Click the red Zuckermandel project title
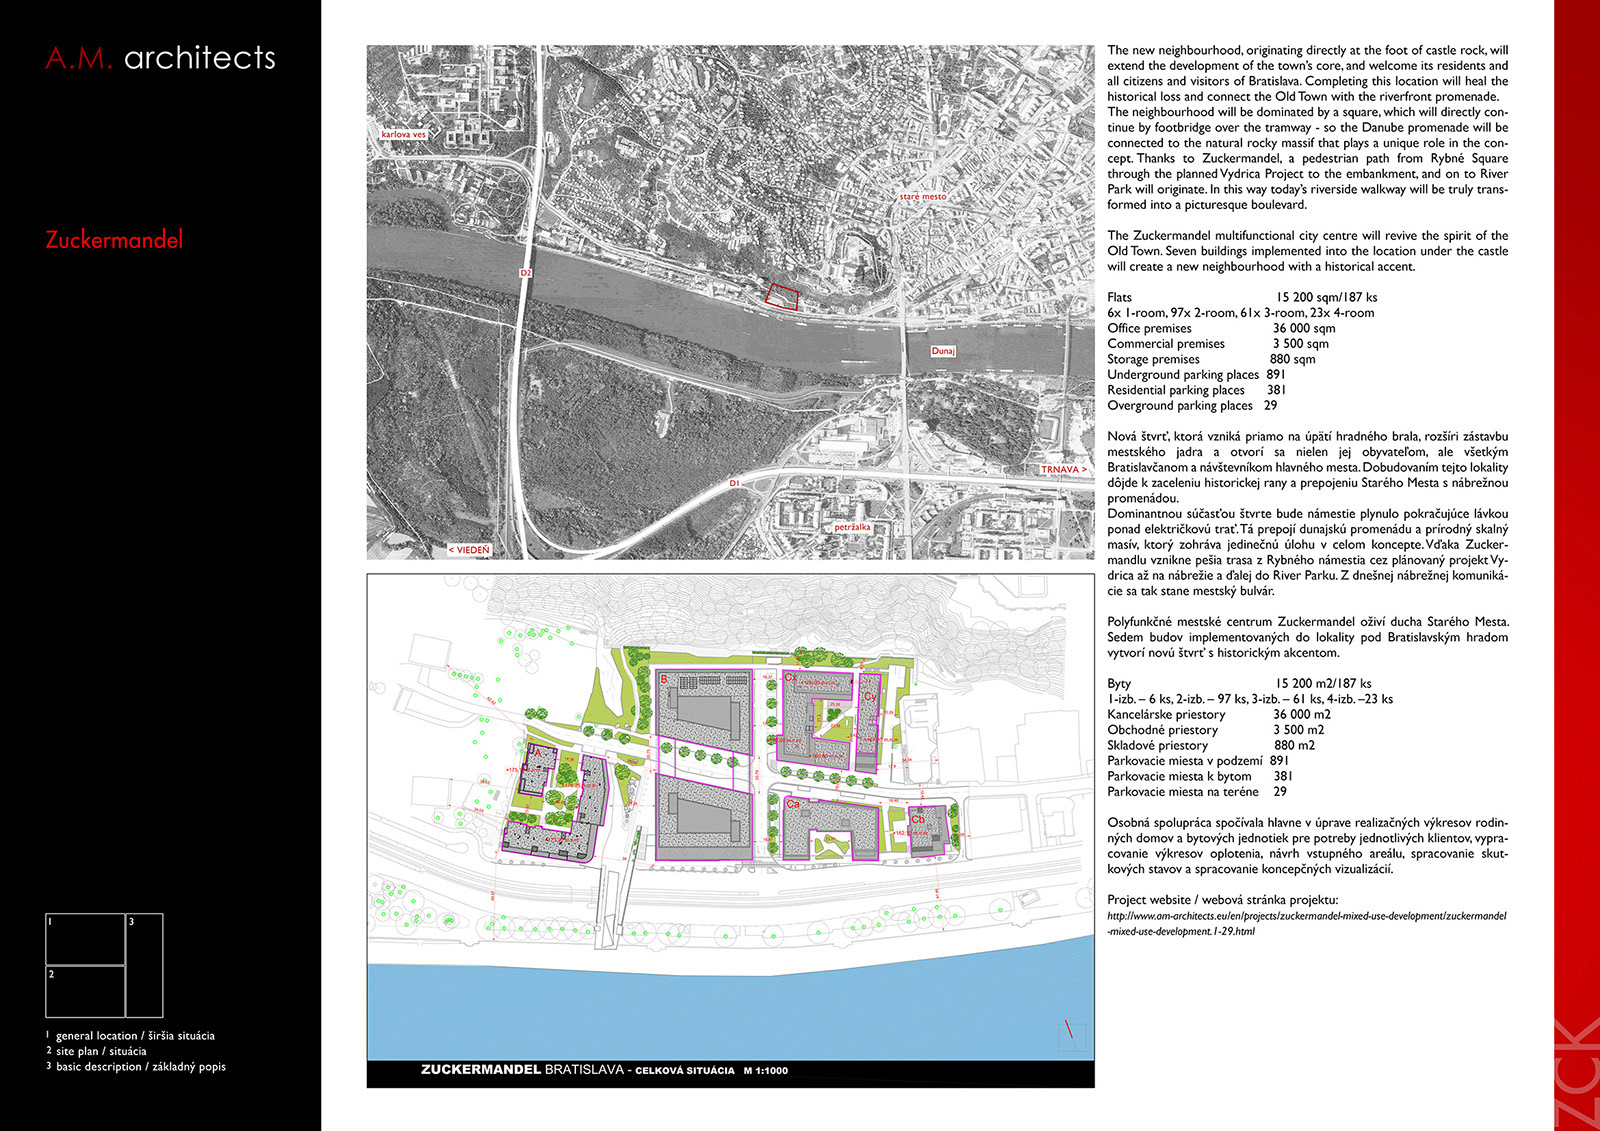 click(x=115, y=240)
